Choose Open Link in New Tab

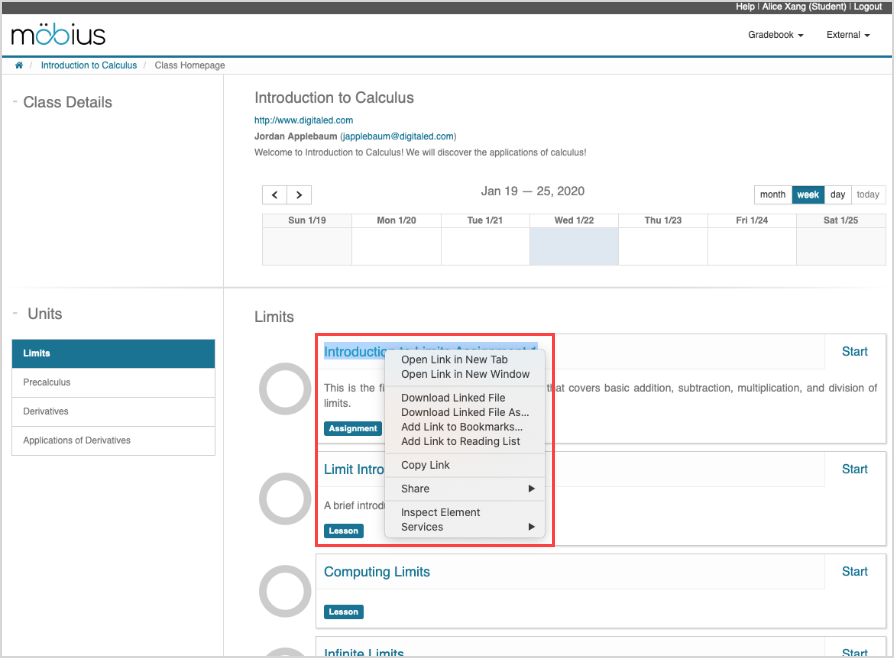pyautogui.click(x=454, y=360)
